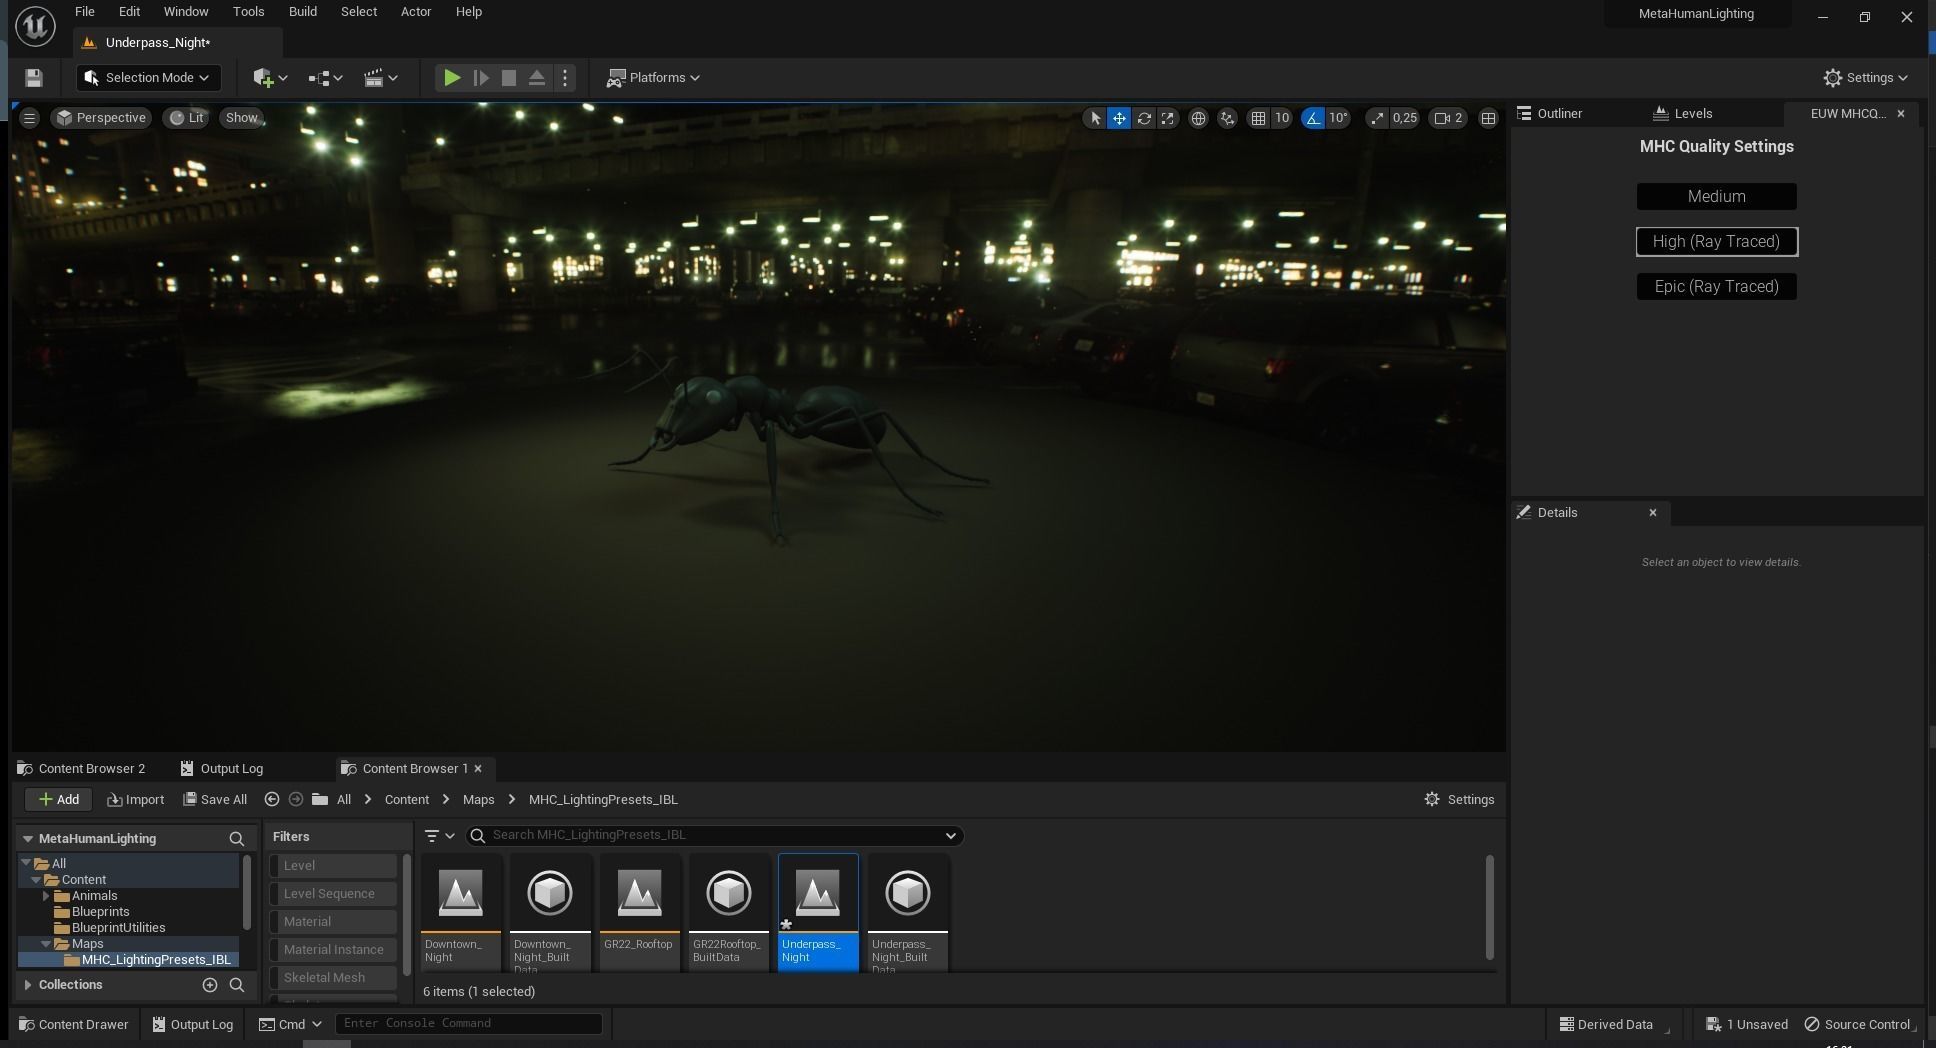The height and width of the screenshot is (1048, 1936).
Task: Open the Window menu
Action: point(186,12)
